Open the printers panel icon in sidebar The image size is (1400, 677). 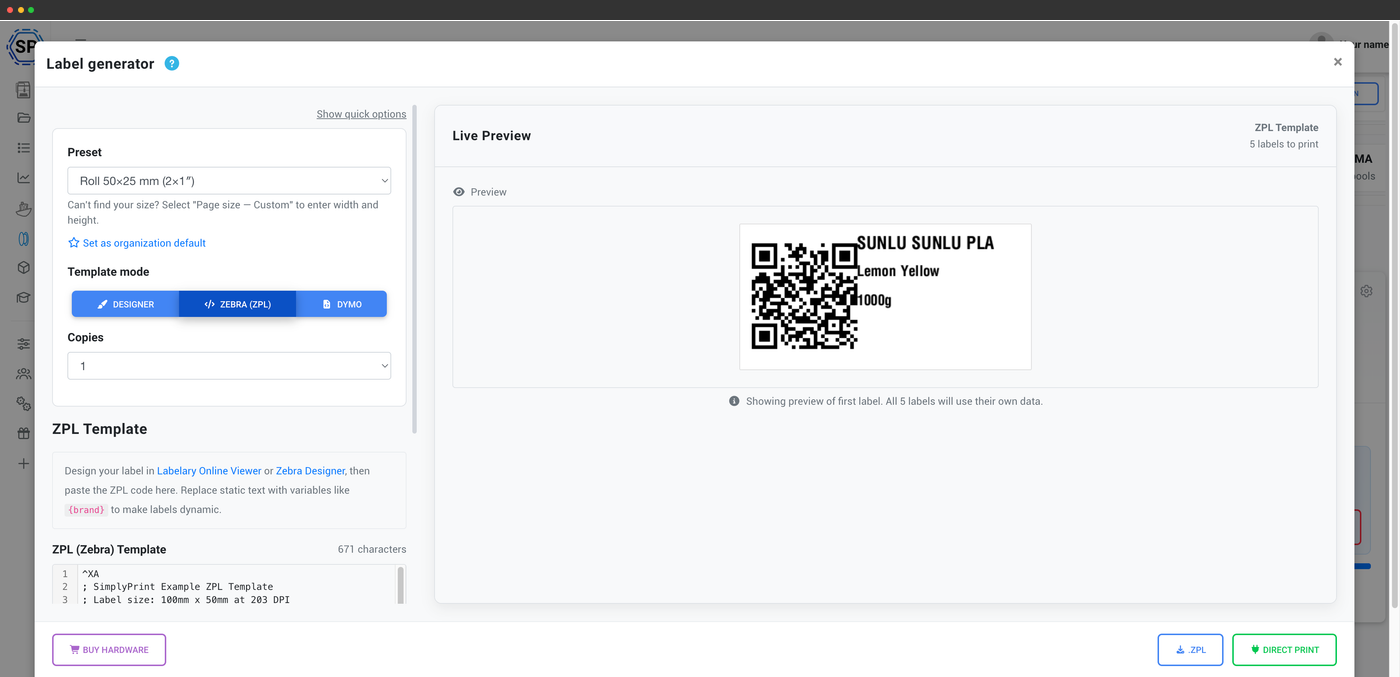[x=24, y=90]
